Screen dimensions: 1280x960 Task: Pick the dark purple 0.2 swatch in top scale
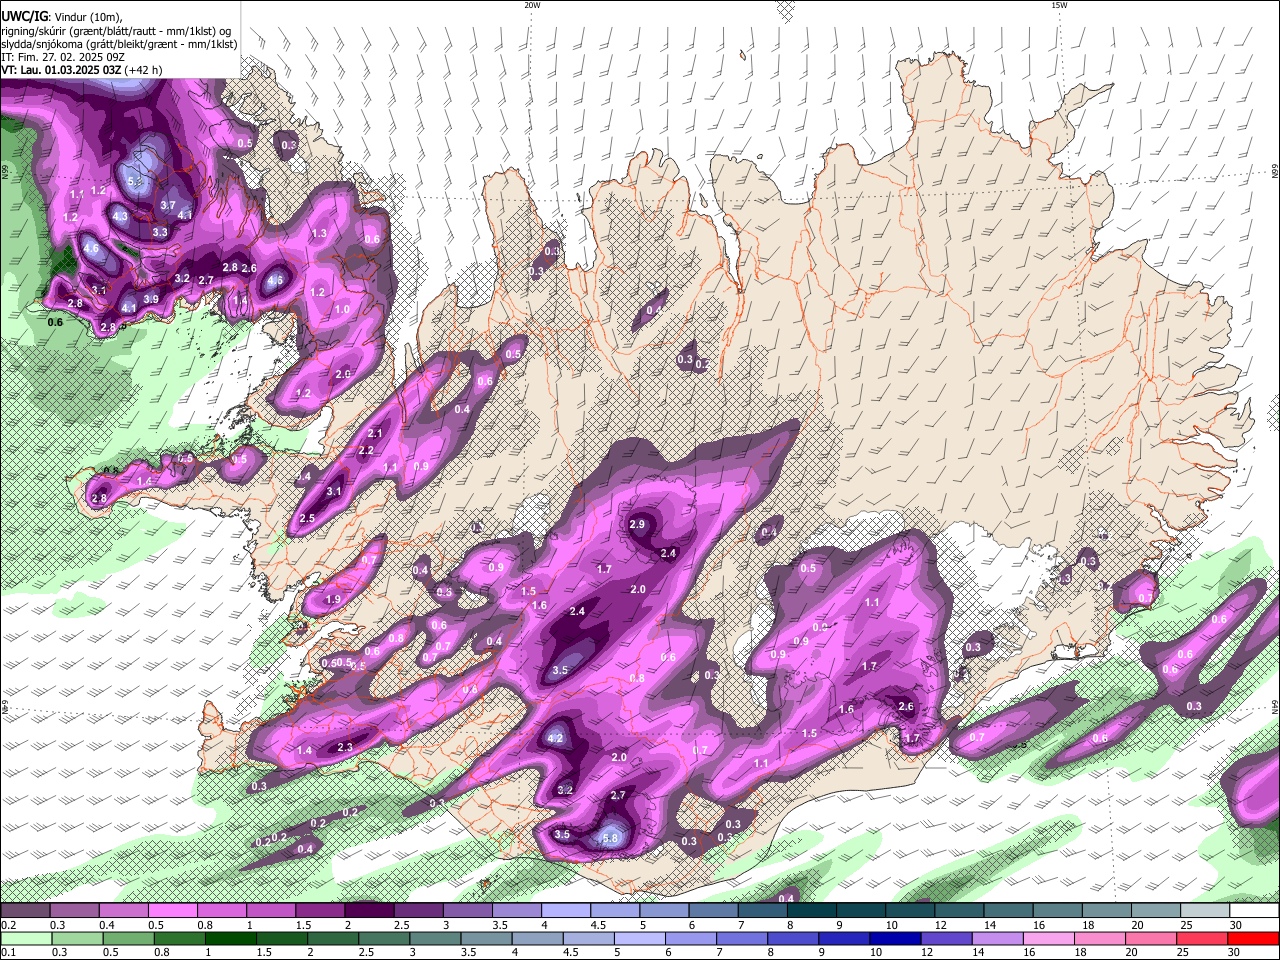click(x=25, y=911)
